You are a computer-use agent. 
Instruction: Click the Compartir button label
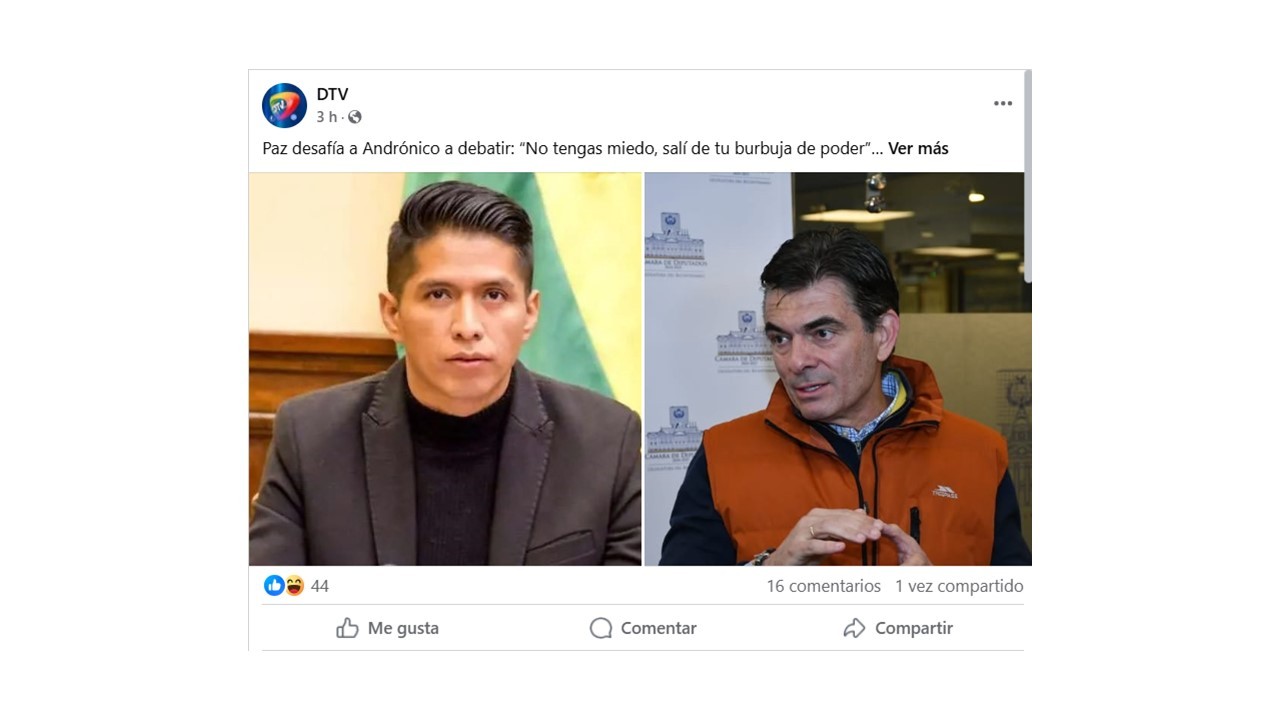click(x=914, y=628)
